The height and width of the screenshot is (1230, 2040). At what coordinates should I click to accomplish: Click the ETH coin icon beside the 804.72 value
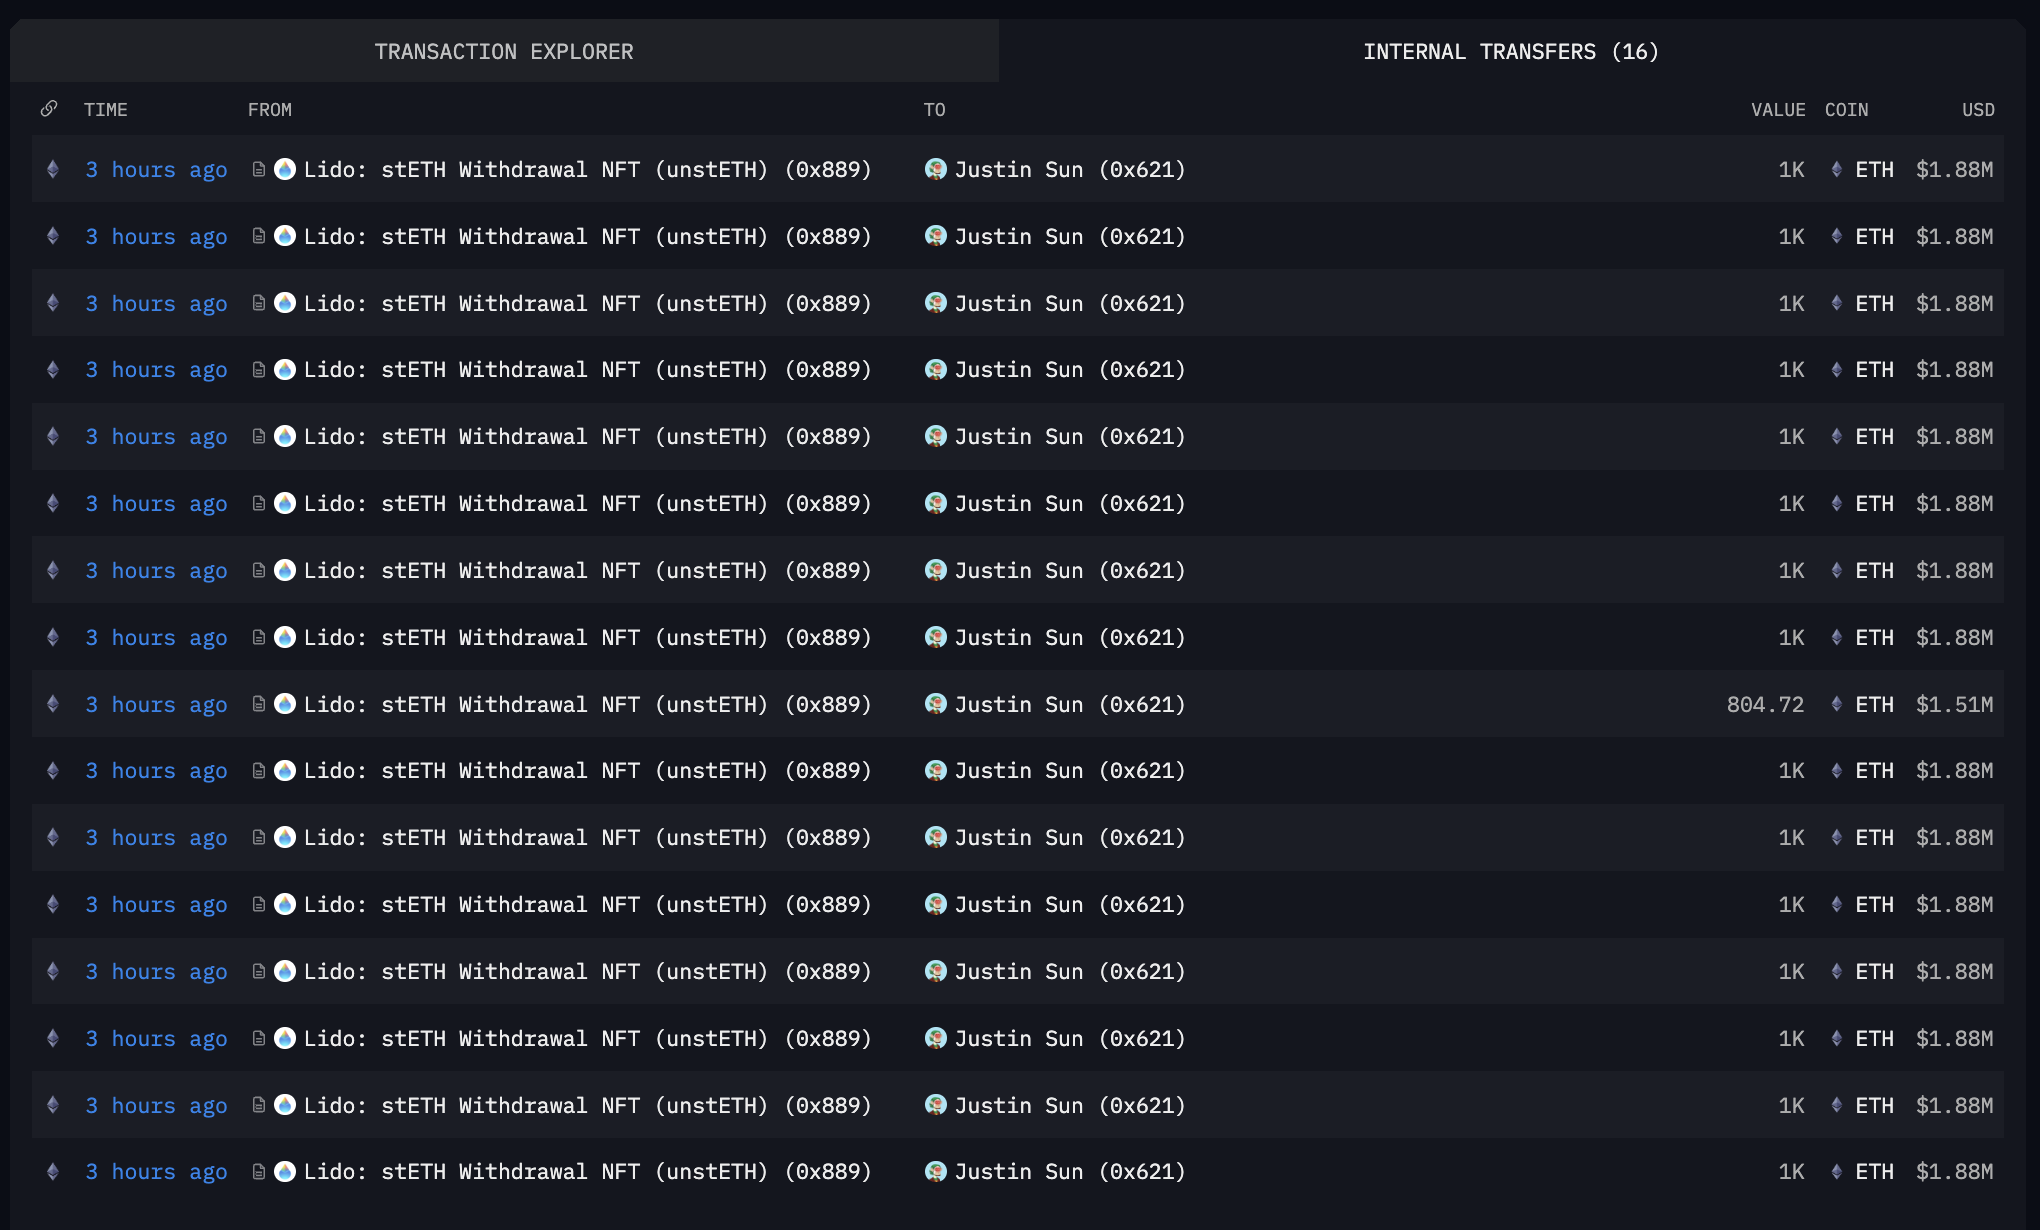(x=1836, y=704)
